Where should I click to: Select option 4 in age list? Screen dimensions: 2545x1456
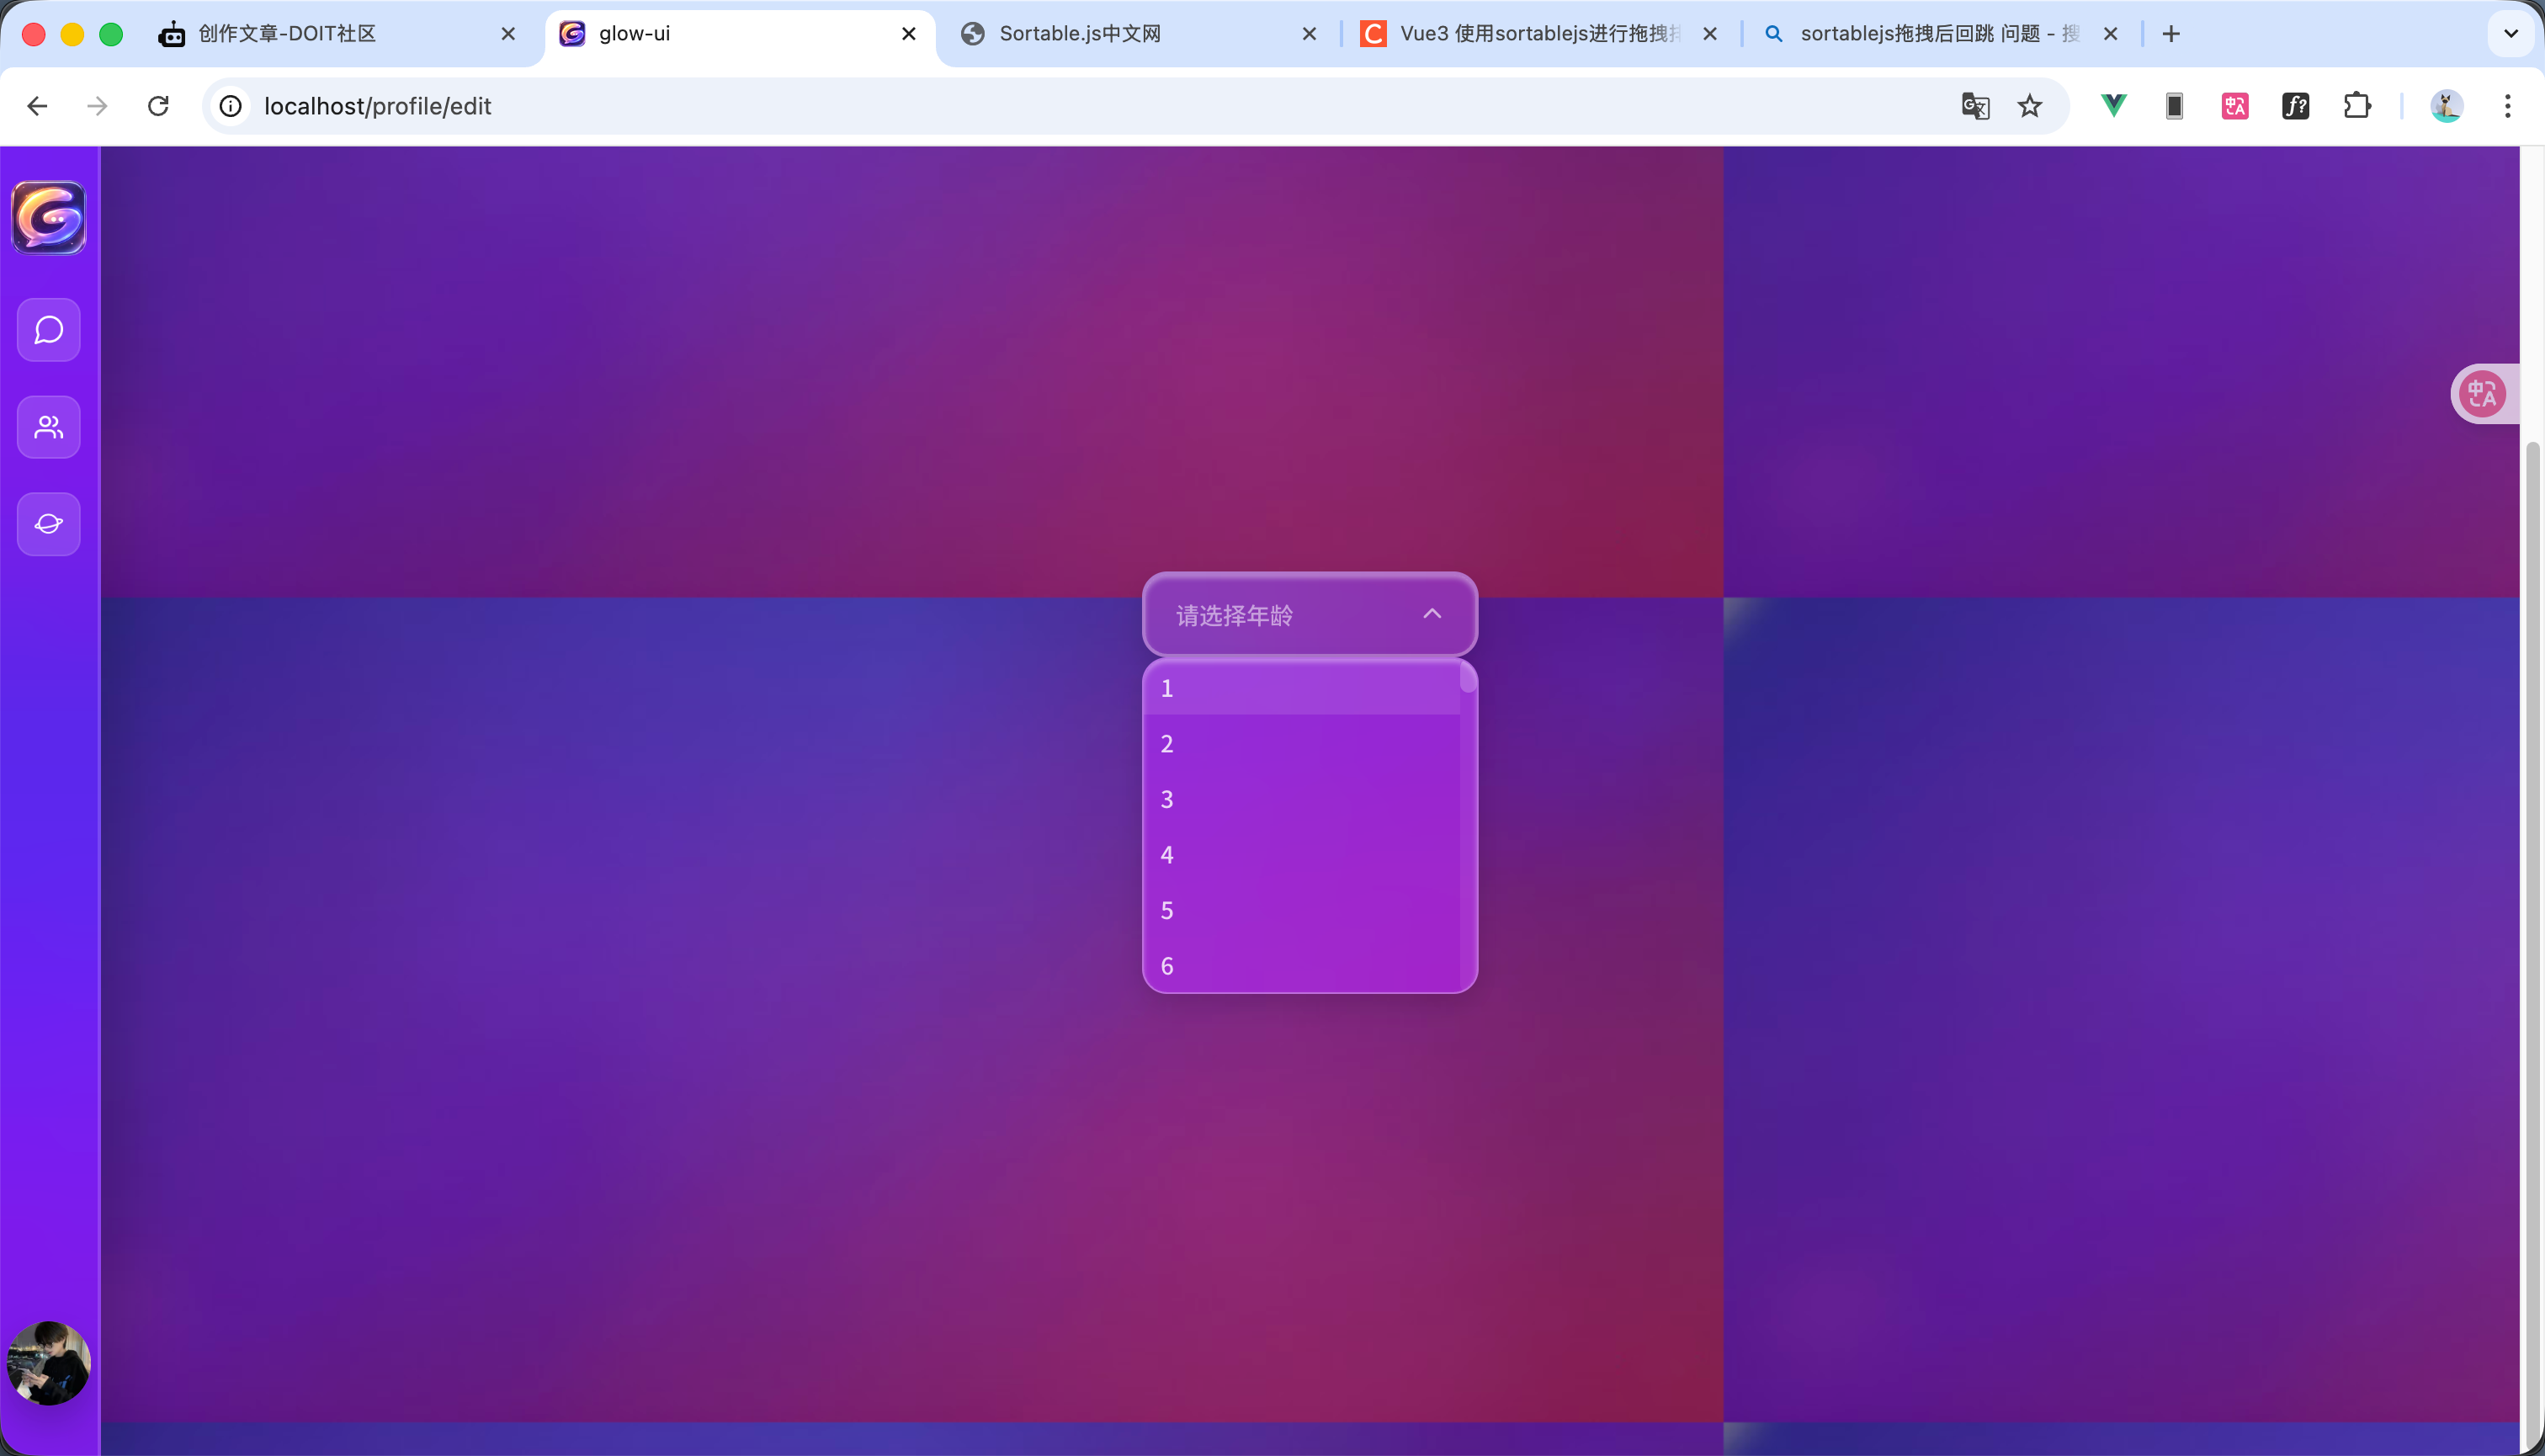tap(1300, 855)
